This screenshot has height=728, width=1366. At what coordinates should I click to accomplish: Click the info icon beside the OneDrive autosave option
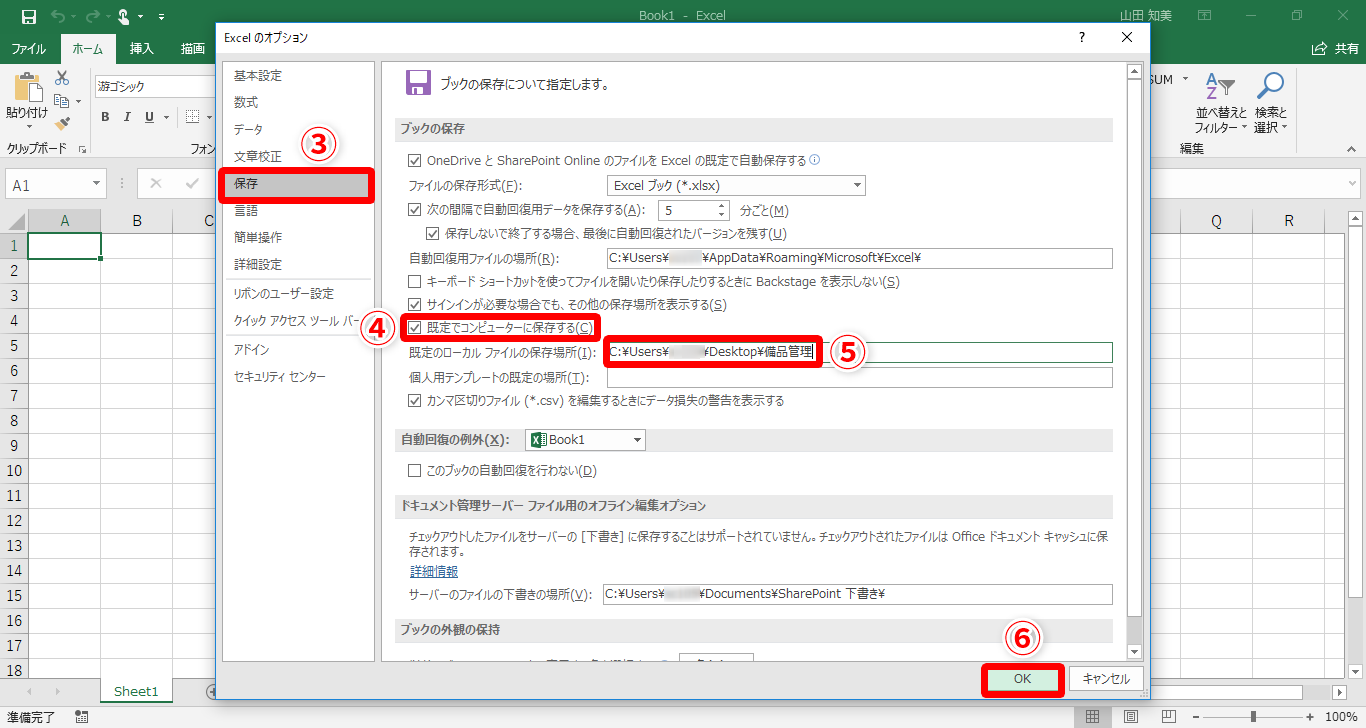click(815, 160)
